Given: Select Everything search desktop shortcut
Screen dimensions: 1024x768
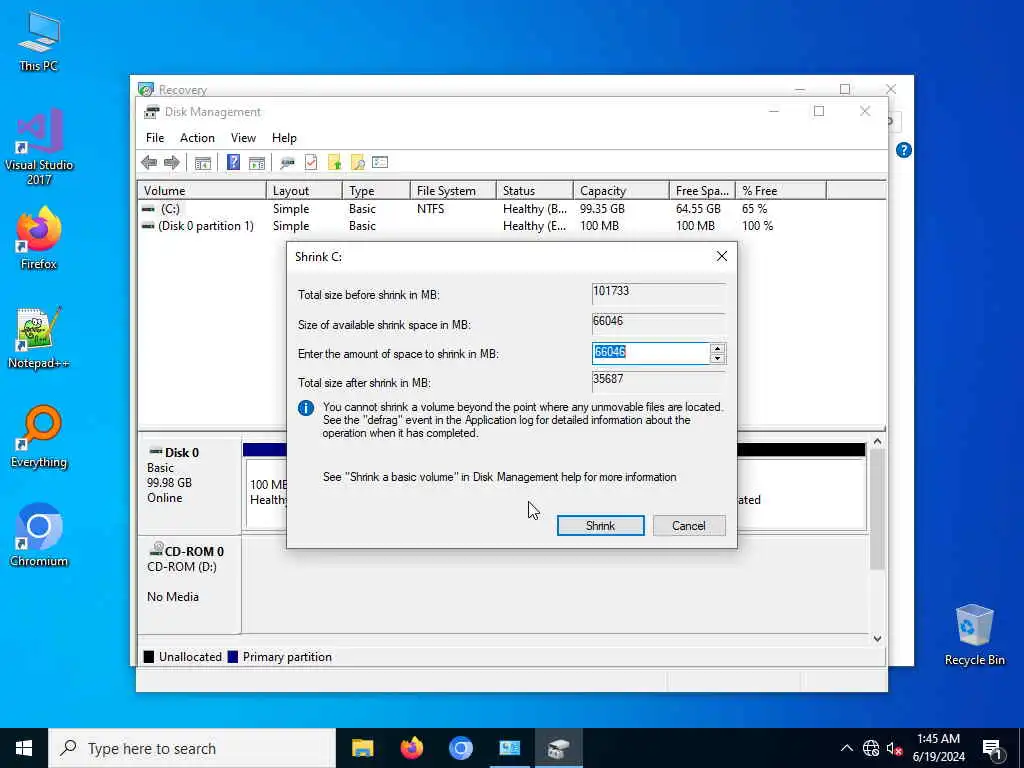Looking at the screenshot, I should [x=39, y=437].
